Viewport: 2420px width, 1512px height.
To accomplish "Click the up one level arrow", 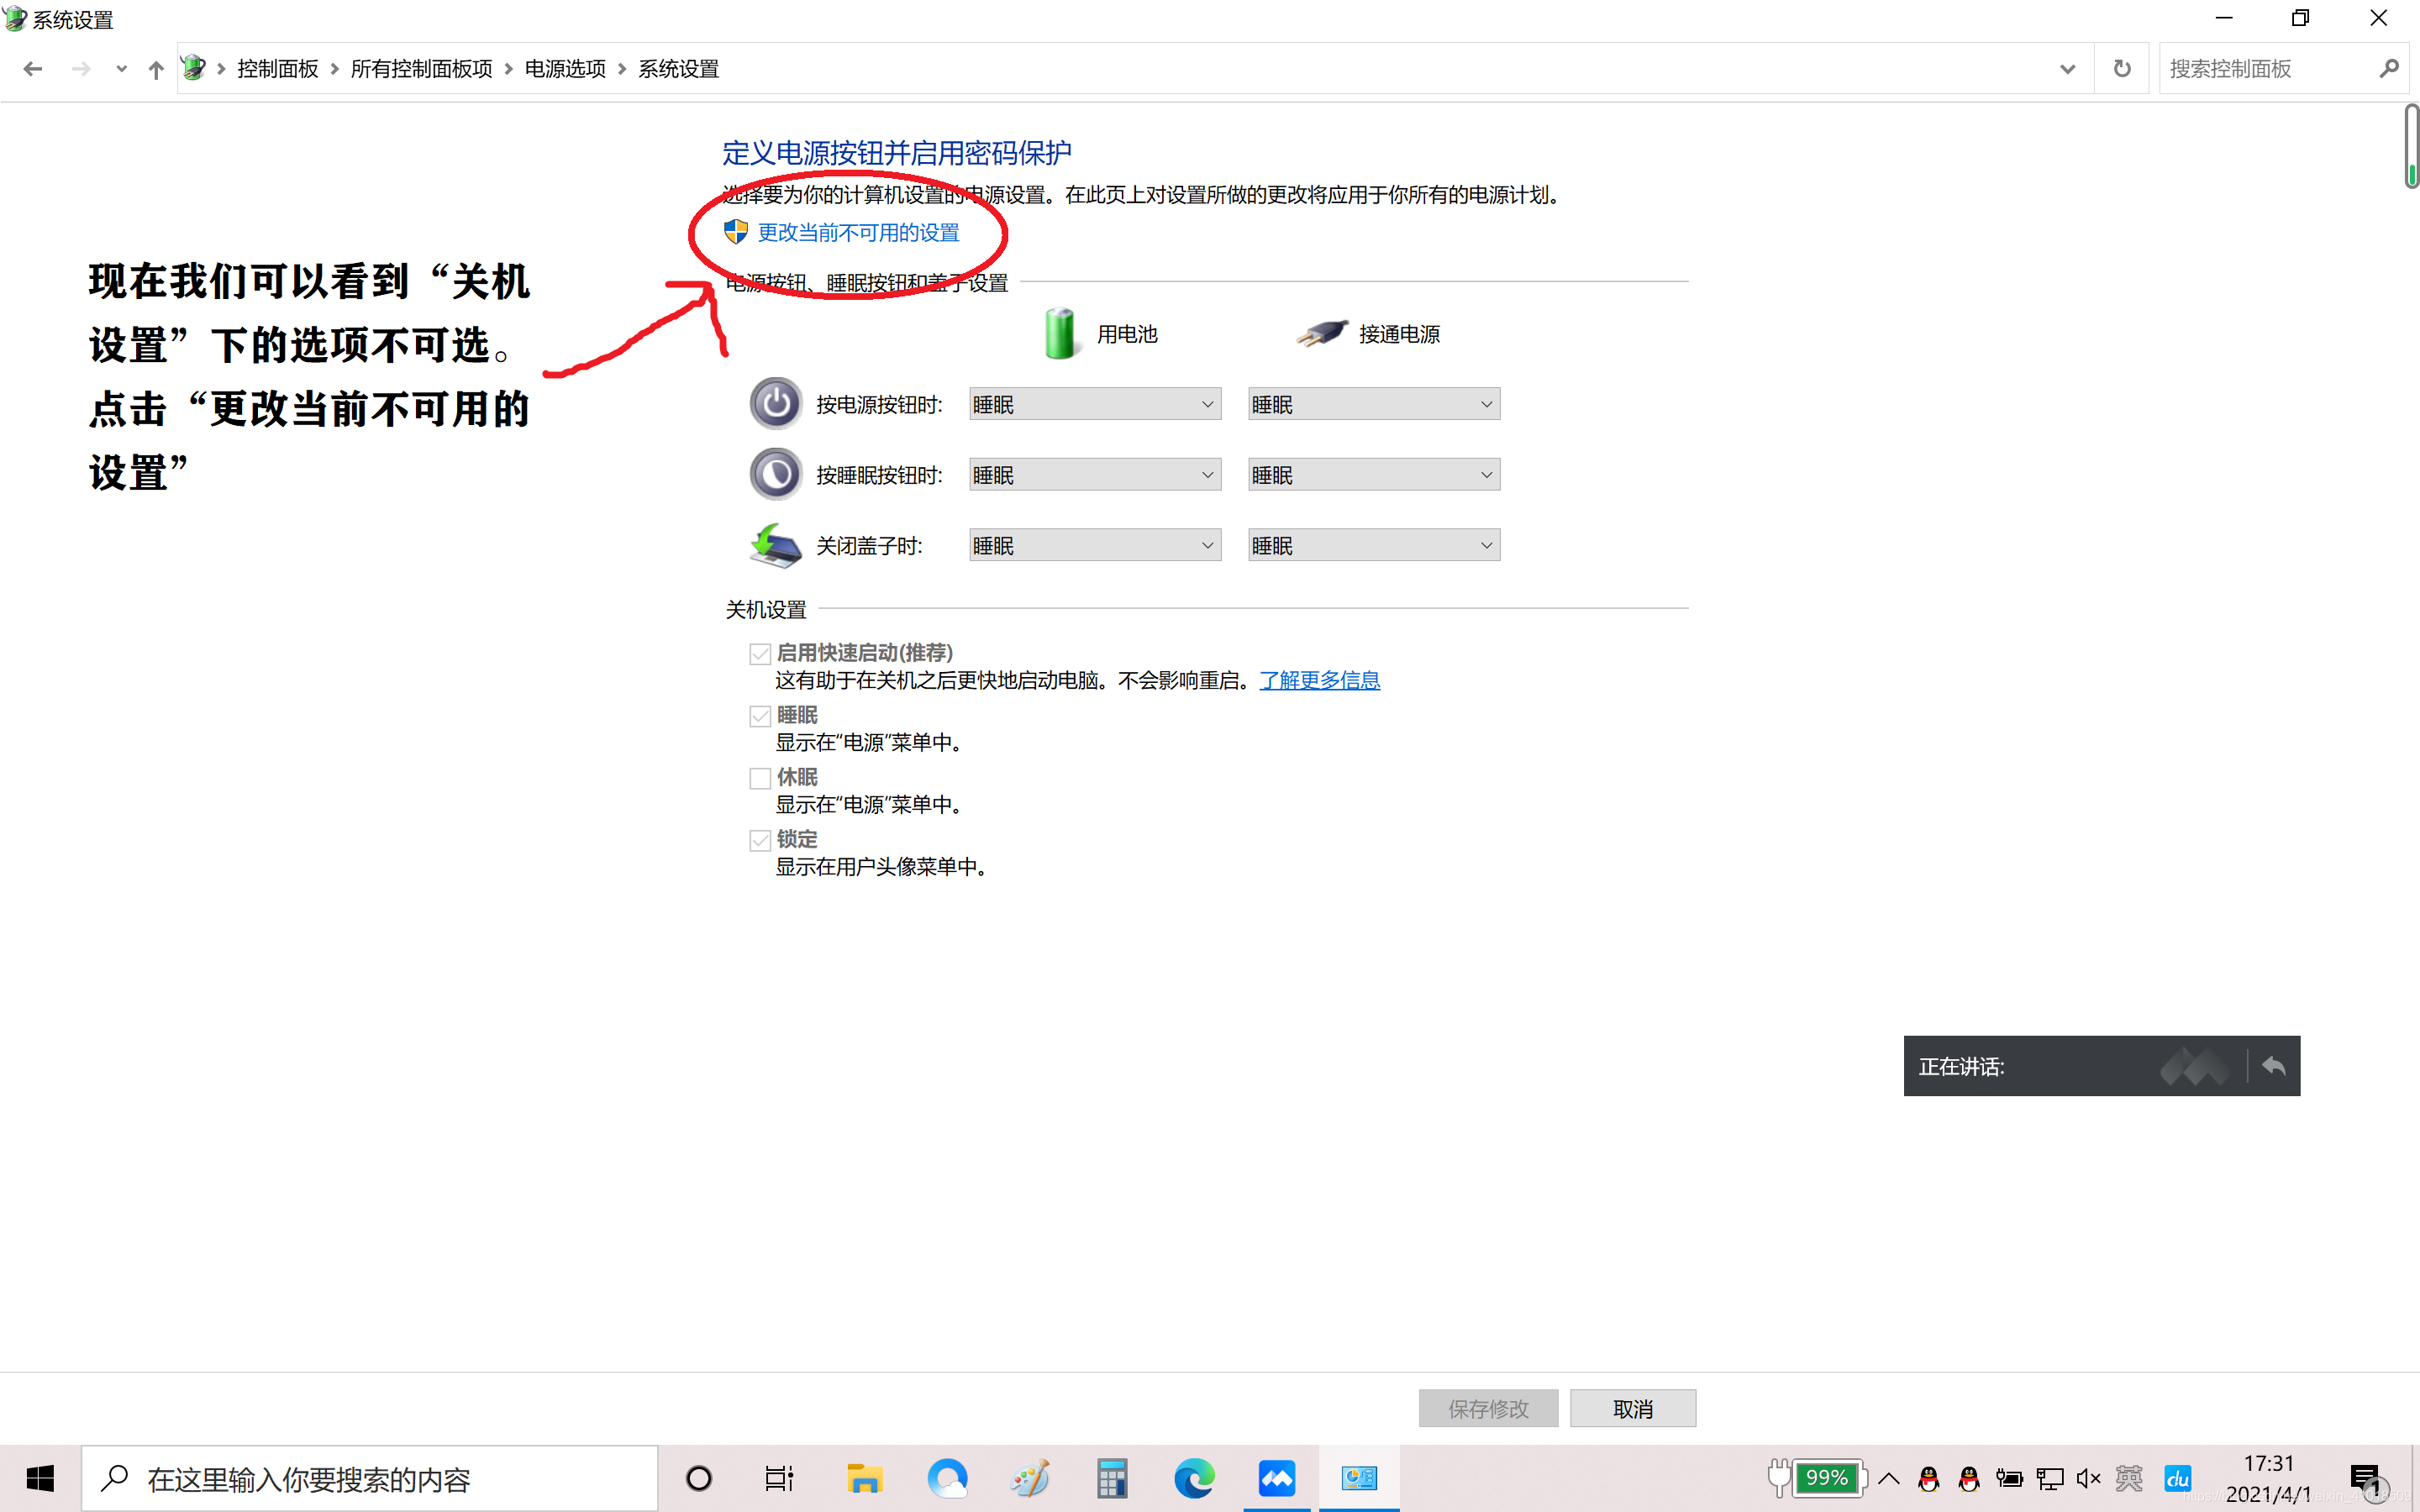I will [155, 69].
